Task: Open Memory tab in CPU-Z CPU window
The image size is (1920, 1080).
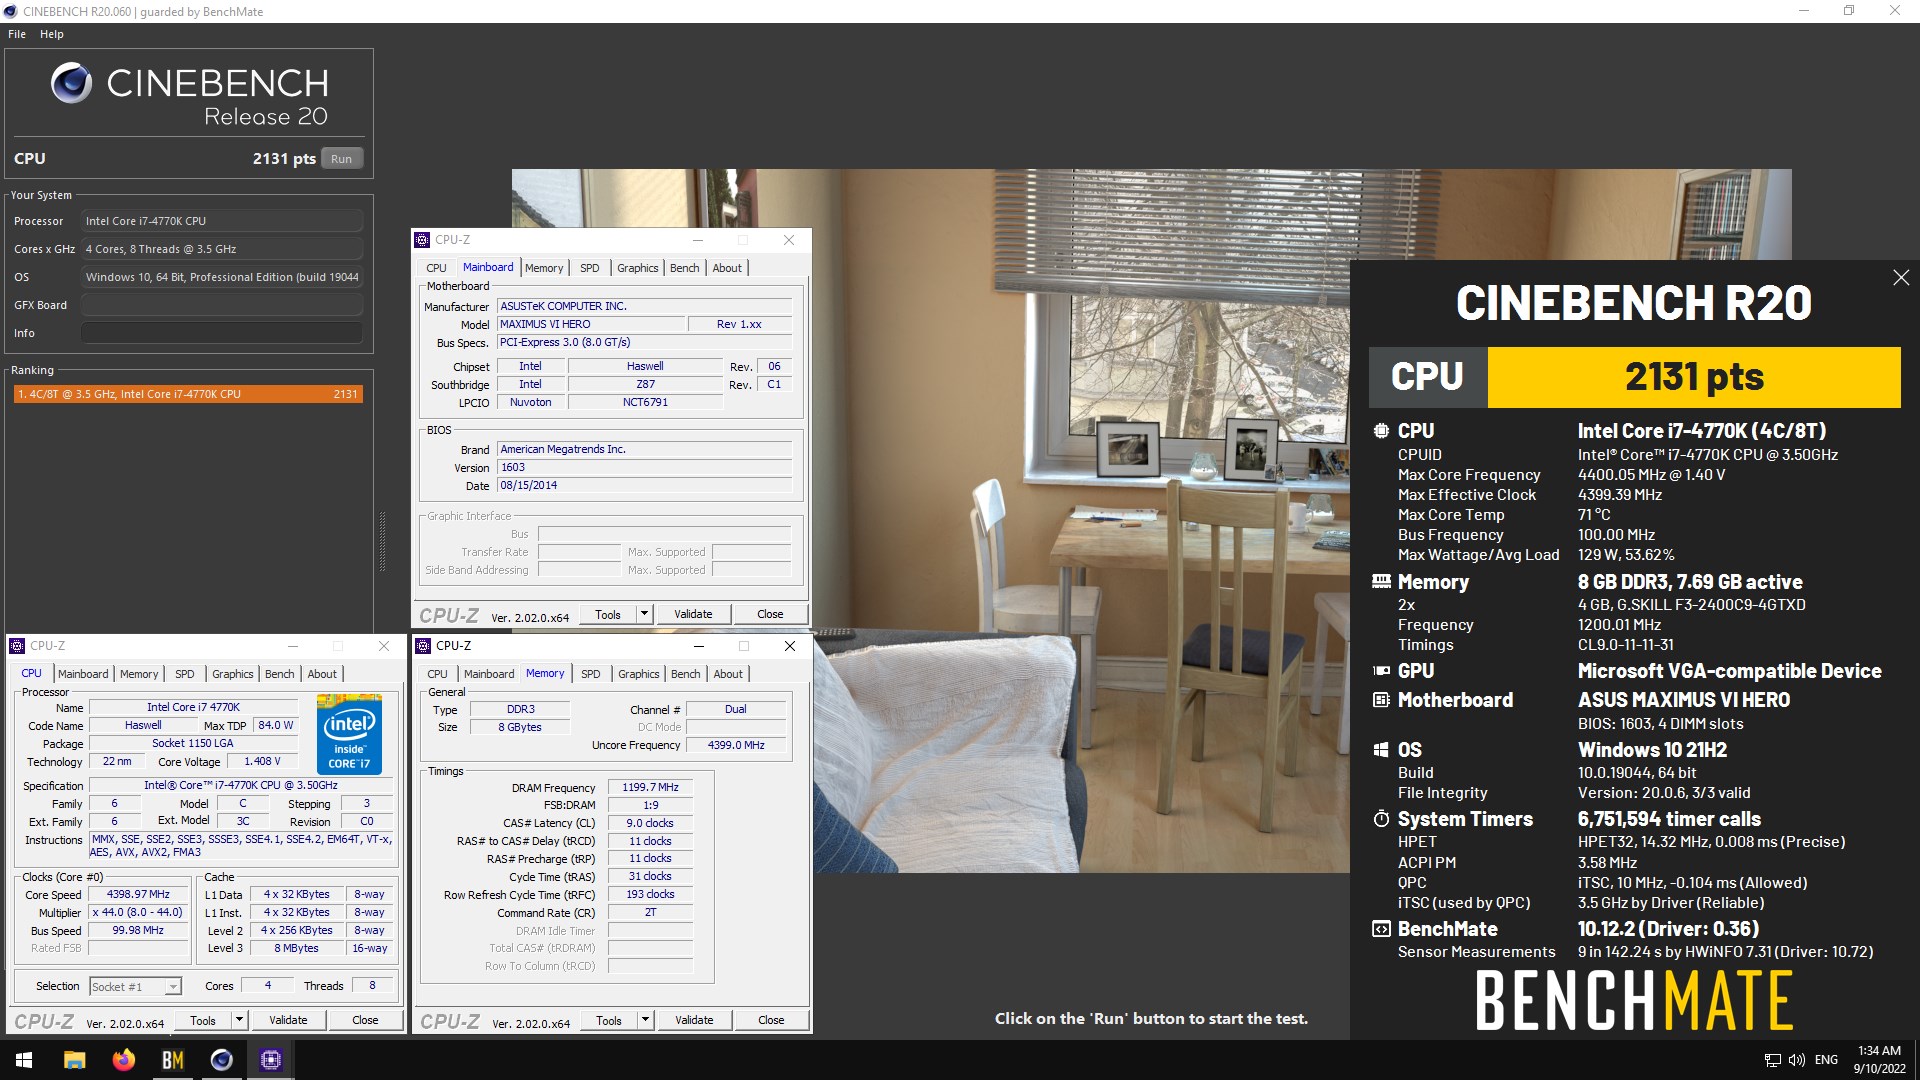Action: click(139, 674)
